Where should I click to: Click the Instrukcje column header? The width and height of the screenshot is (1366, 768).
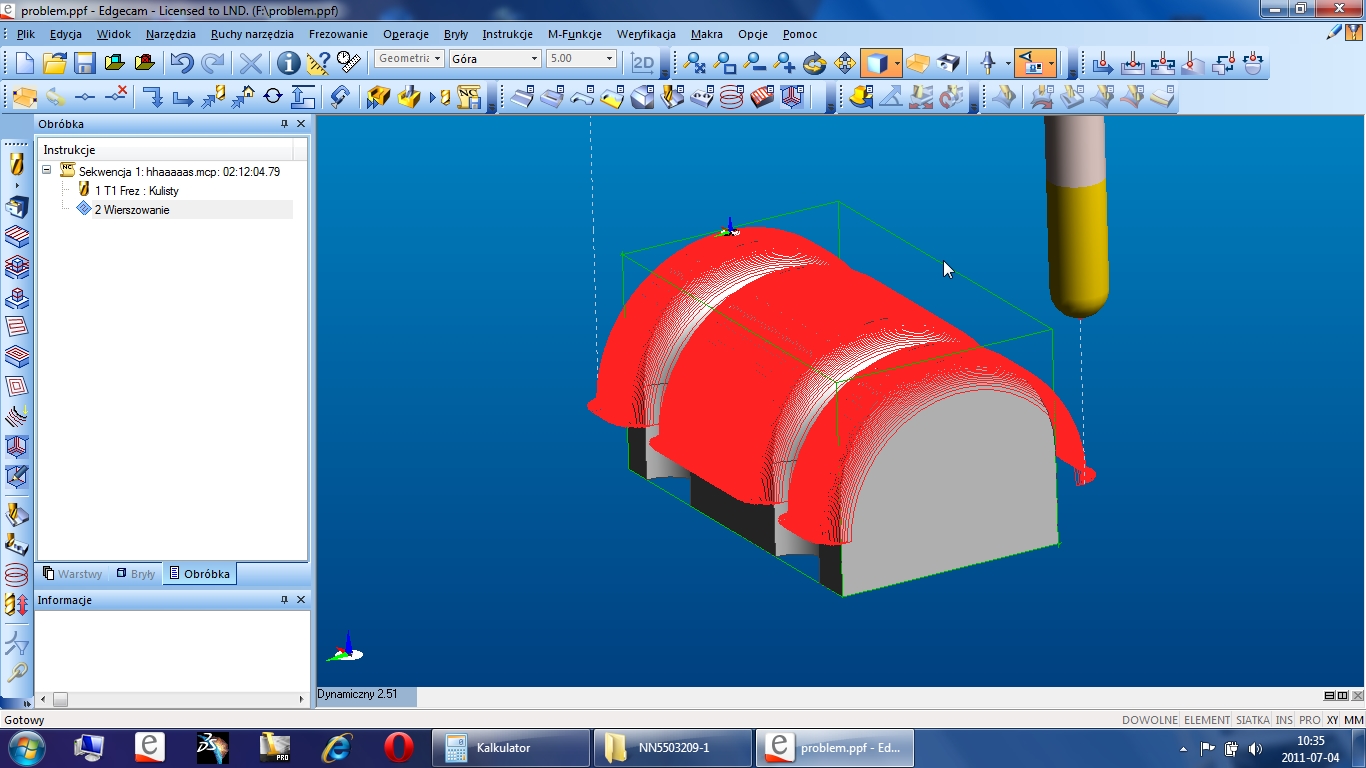pyautogui.click(x=166, y=150)
